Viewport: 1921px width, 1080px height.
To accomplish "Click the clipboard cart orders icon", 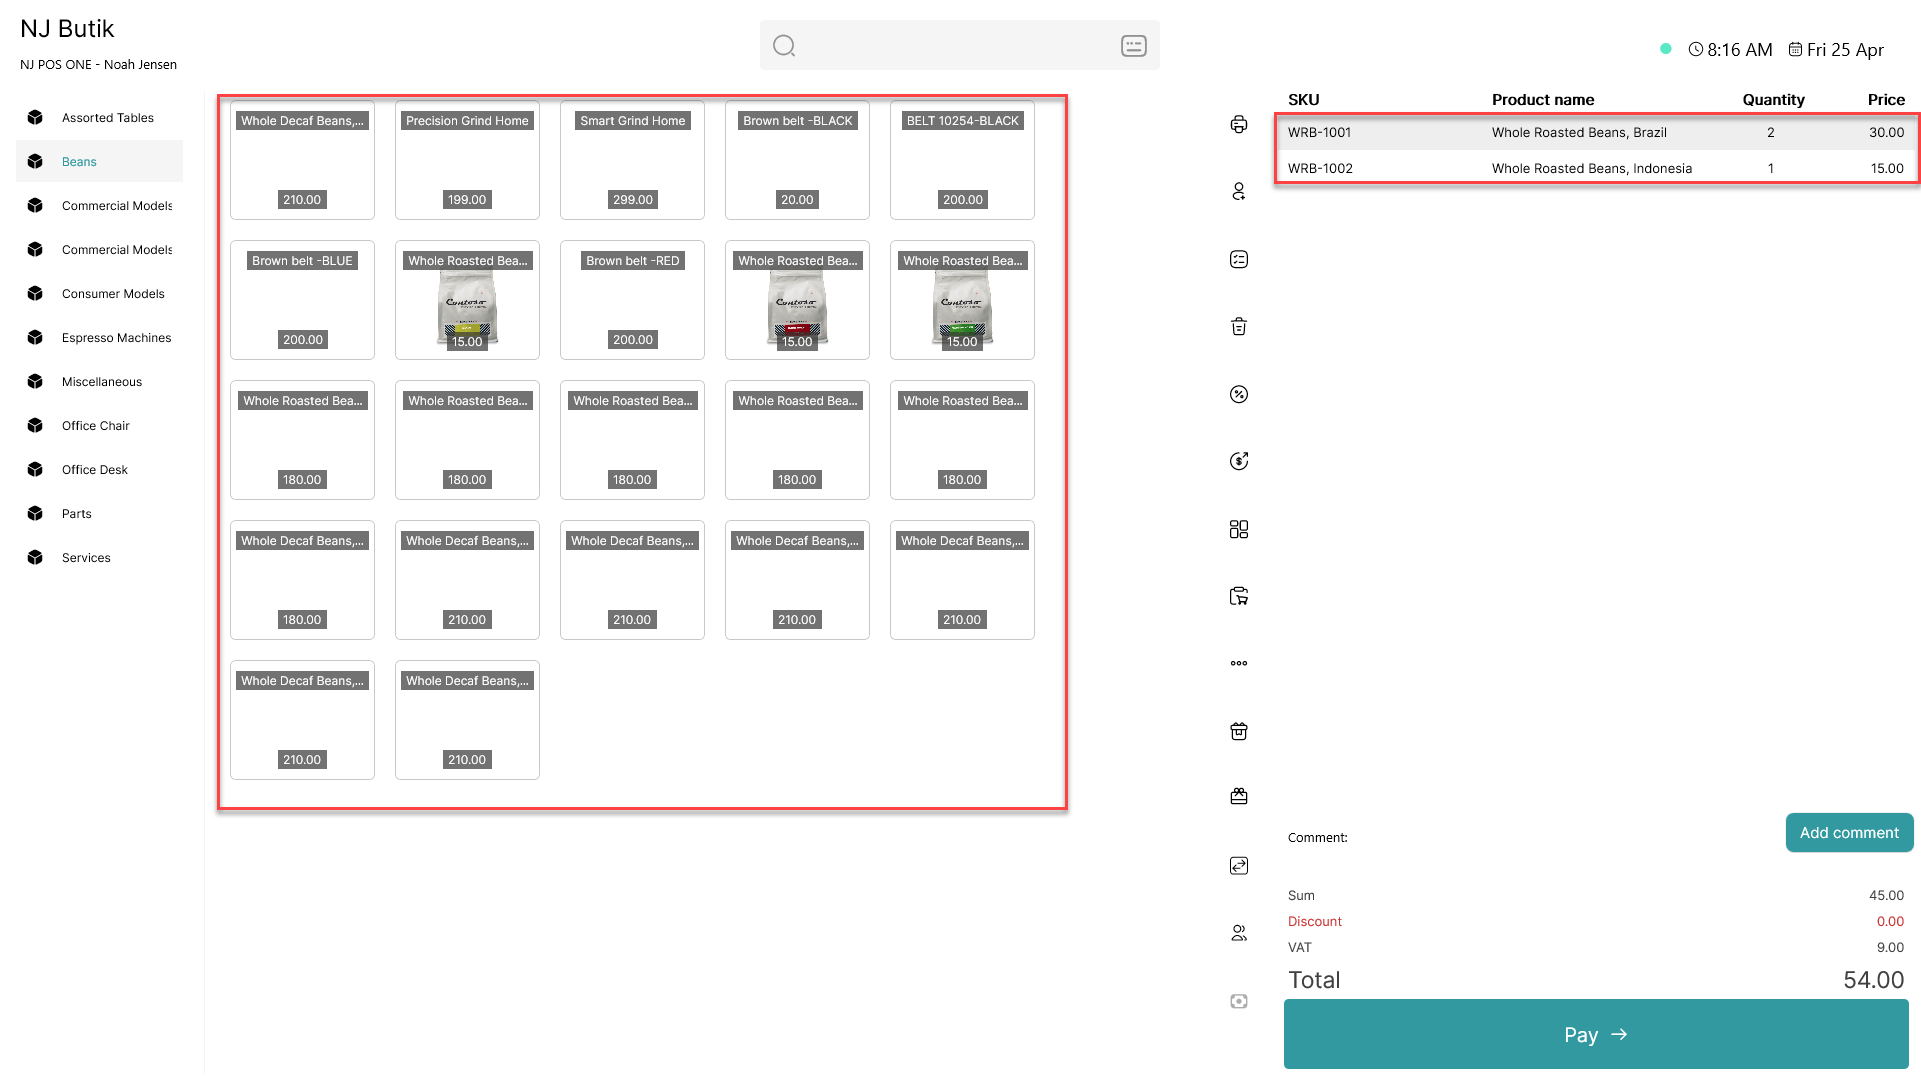I will click(x=1239, y=596).
